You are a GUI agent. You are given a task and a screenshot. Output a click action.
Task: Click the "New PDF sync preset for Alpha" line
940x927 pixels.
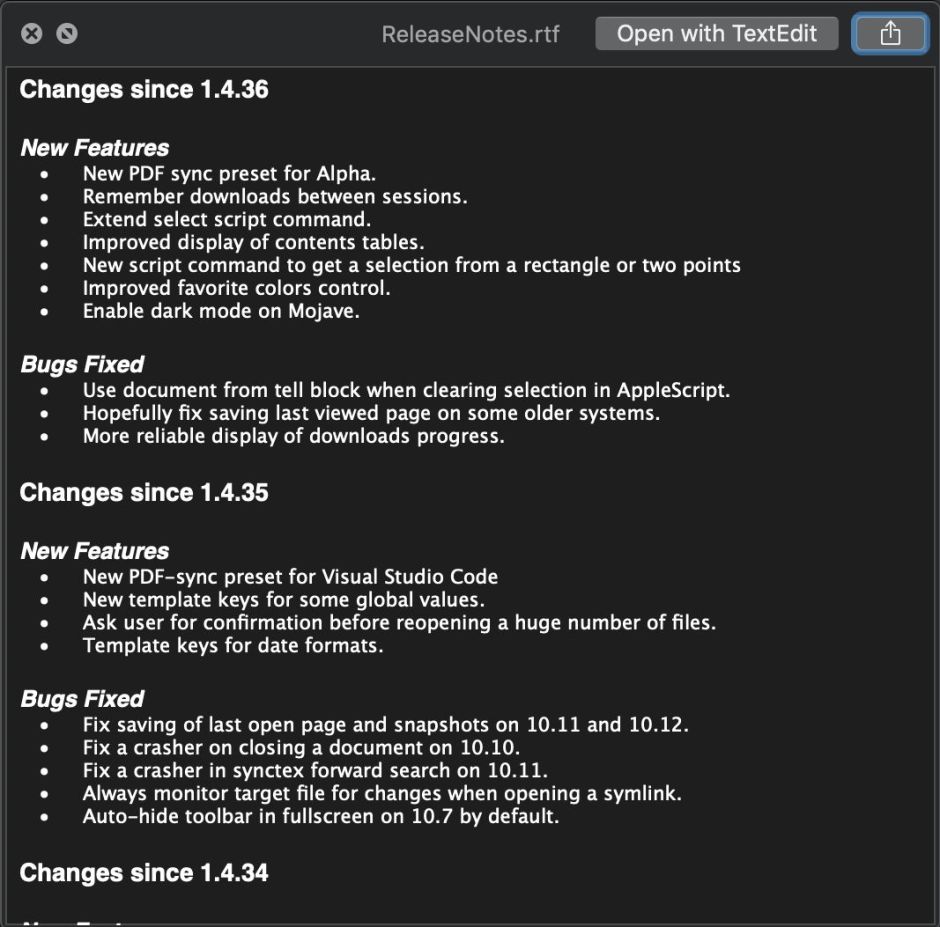coord(229,173)
